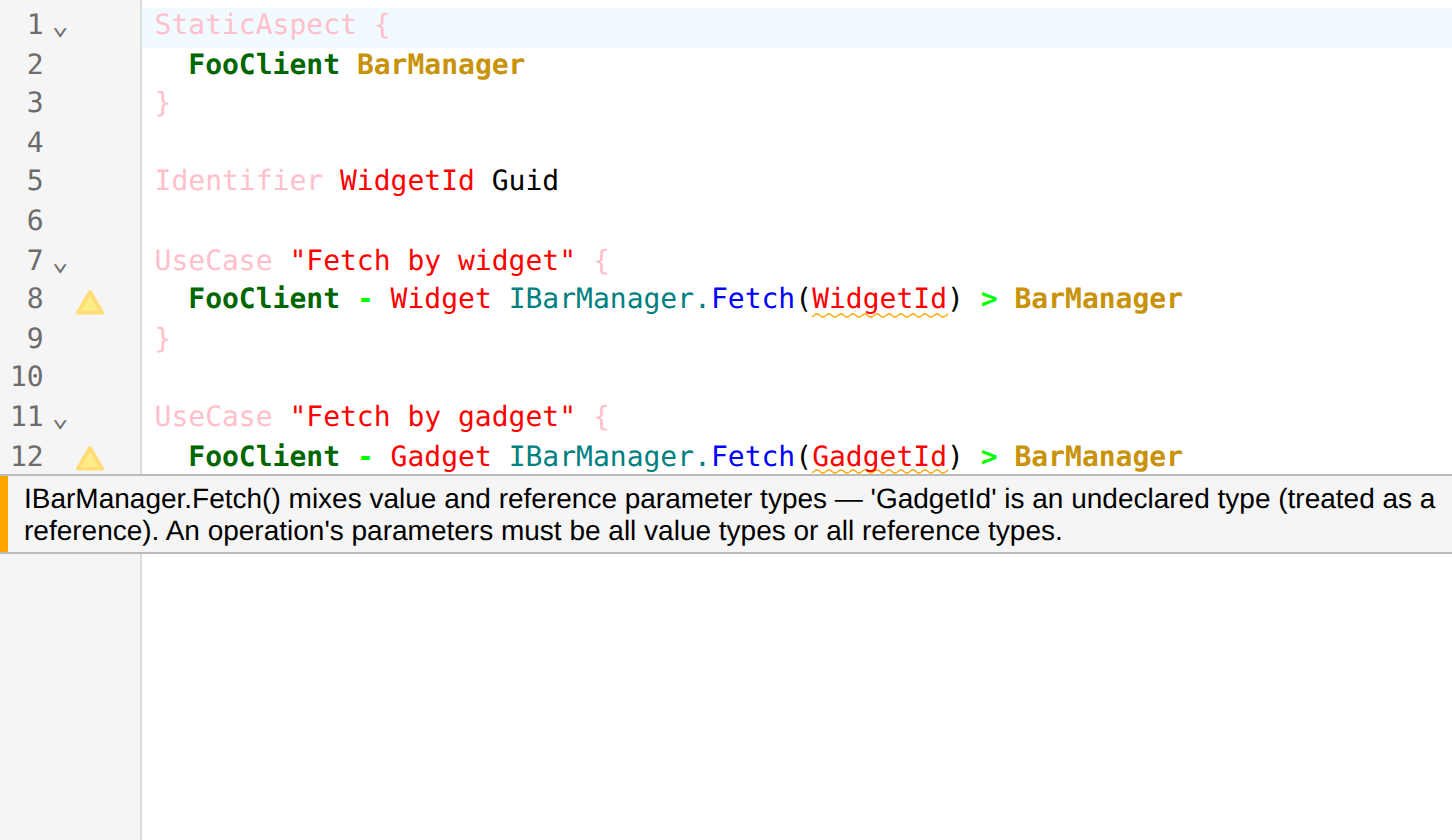Image resolution: width=1452 pixels, height=840 pixels.
Task: Click the green > arrow on line 12
Action: [989, 457]
